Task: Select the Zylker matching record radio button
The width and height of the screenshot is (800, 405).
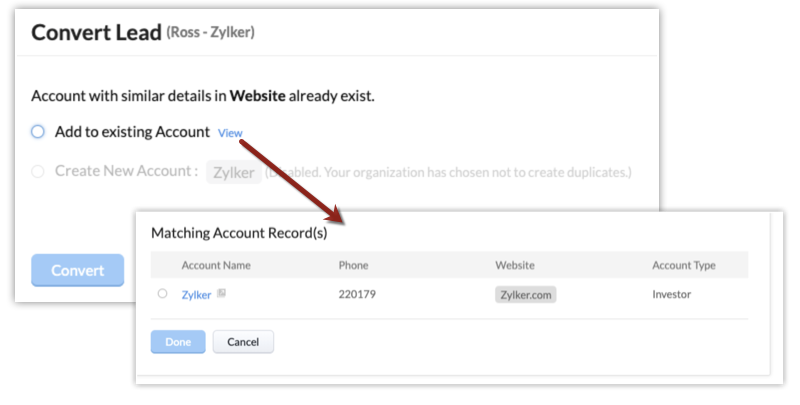Action: pos(162,294)
